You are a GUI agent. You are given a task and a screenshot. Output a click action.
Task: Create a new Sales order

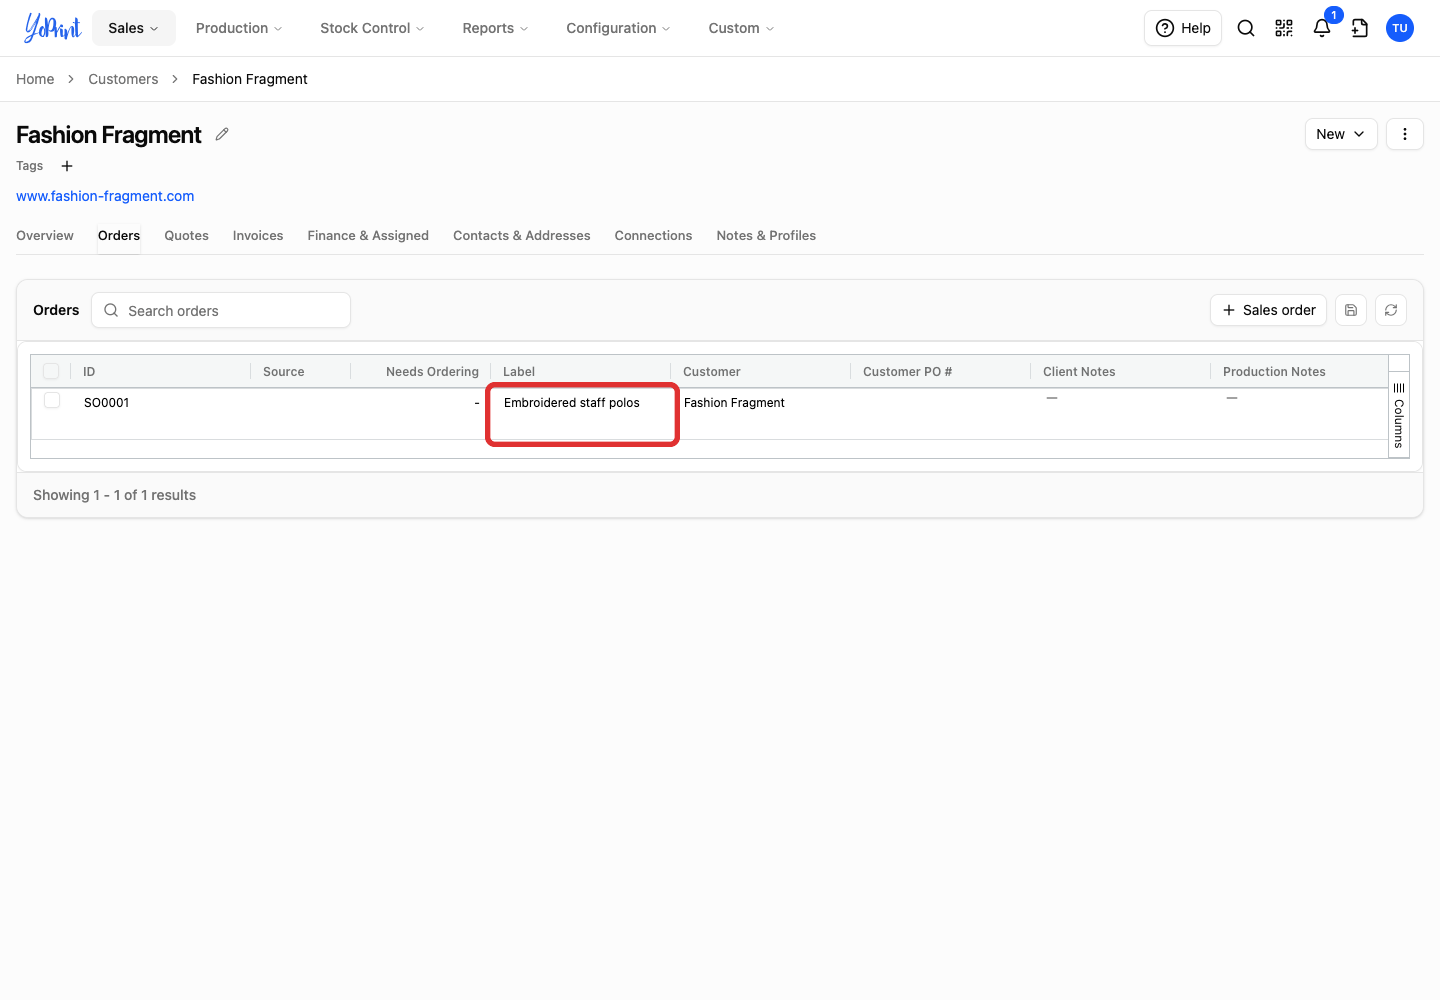point(1268,310)
